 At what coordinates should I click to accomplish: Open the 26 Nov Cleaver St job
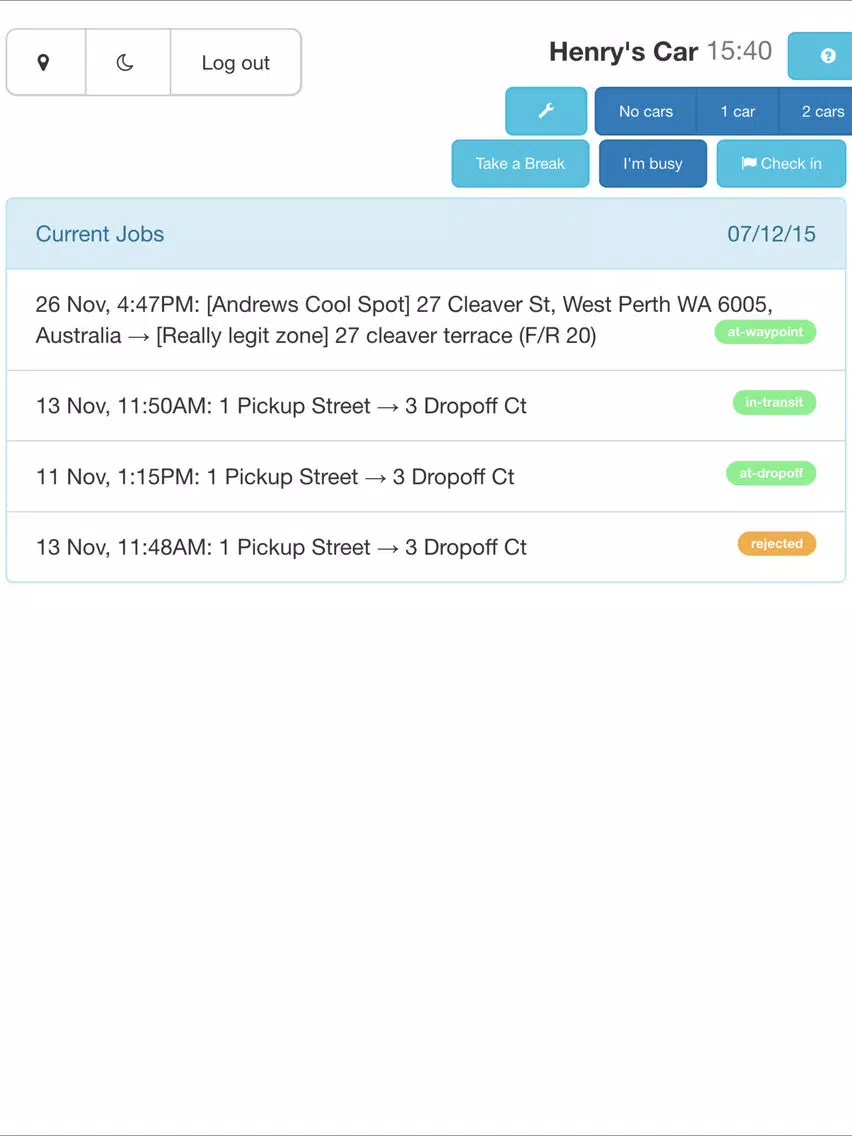[x=426, y=320]
